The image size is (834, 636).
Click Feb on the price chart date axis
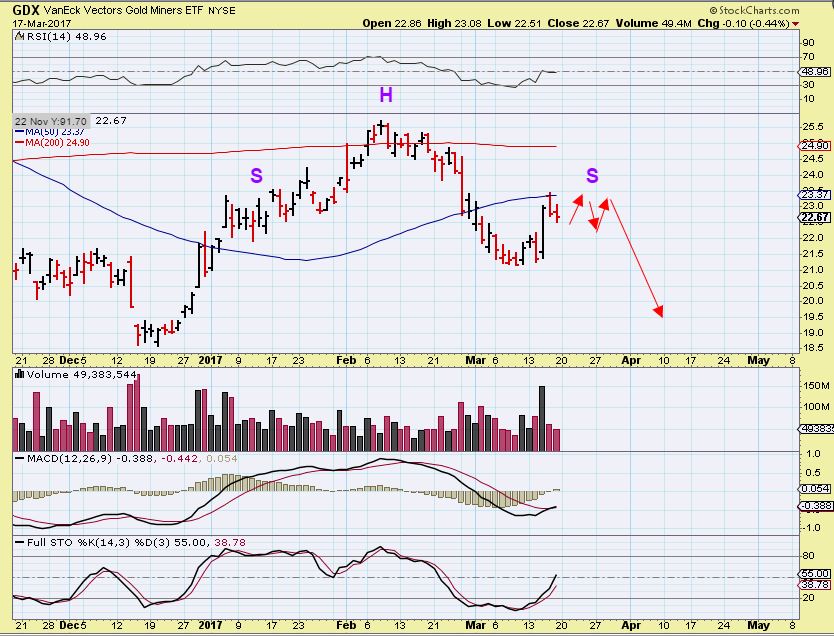[x=346, y=360]
